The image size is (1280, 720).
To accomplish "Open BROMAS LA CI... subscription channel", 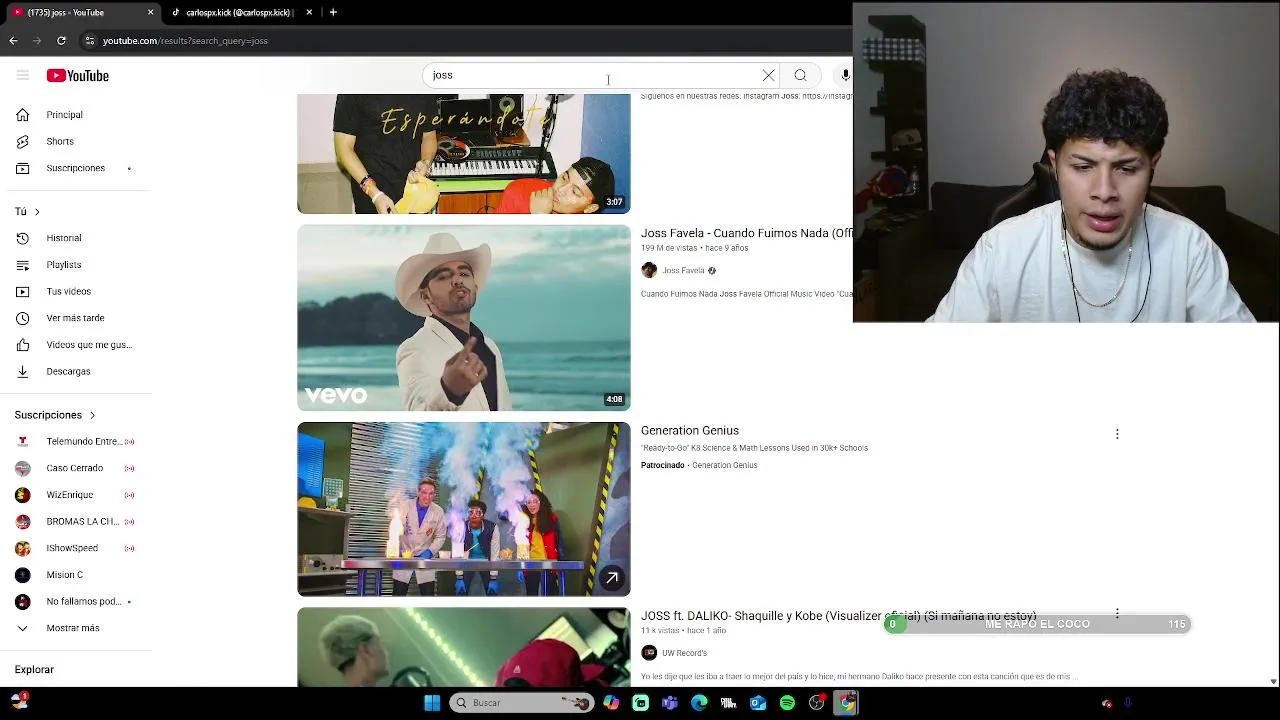I will pos(76,522).
